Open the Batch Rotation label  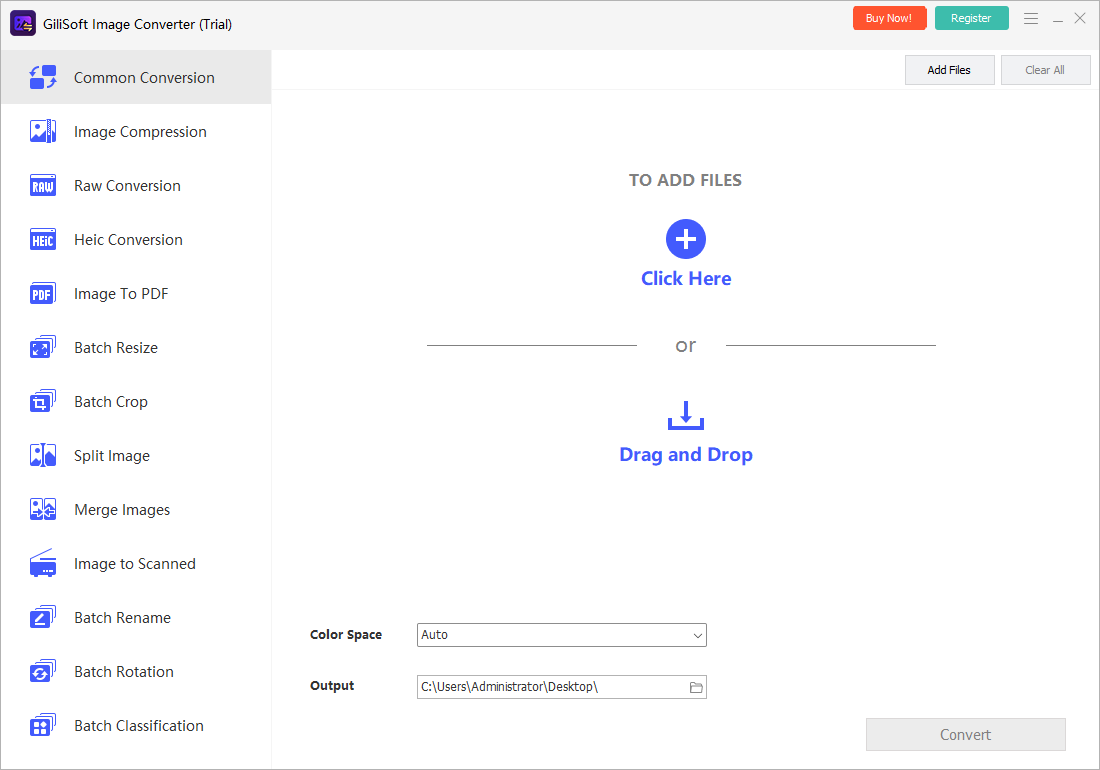pyautogui.click(x=124, y=672)
